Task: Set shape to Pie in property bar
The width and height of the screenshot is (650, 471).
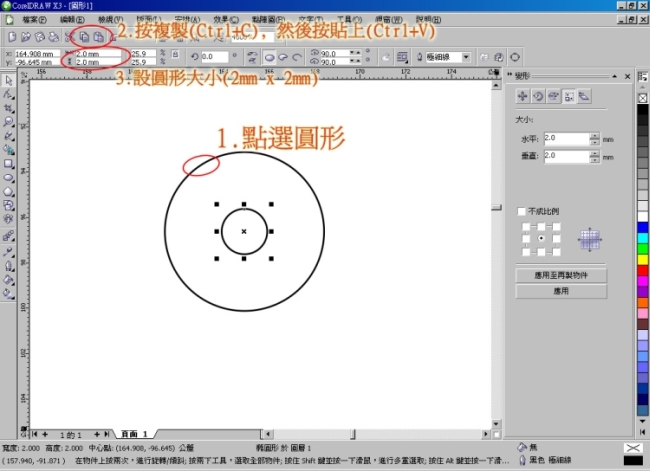Action: 283,57
